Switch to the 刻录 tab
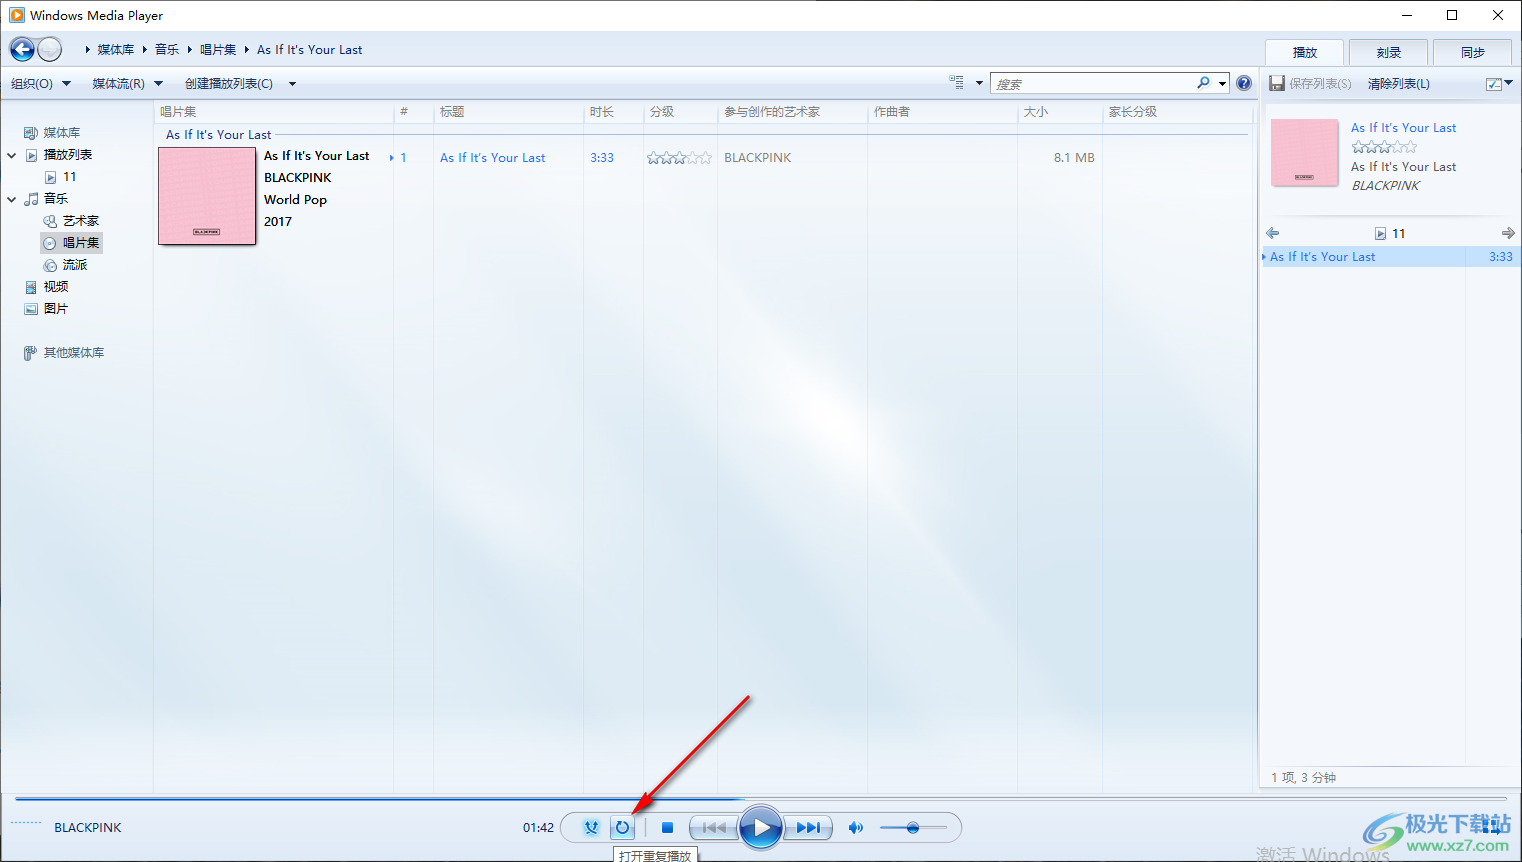The image size is (1522, 862). click(1388, 52)
